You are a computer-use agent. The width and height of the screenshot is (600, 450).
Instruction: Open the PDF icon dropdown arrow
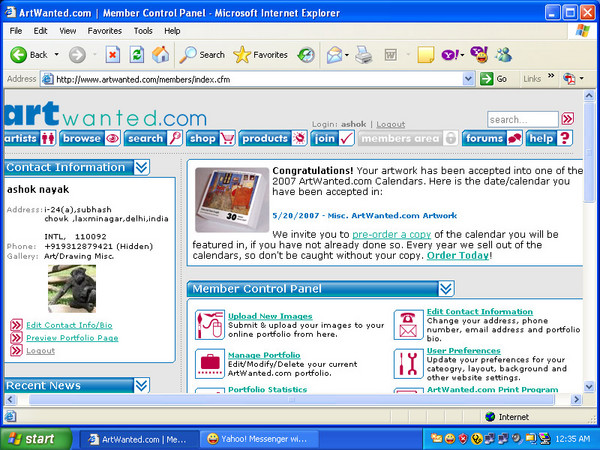(582, 79)
